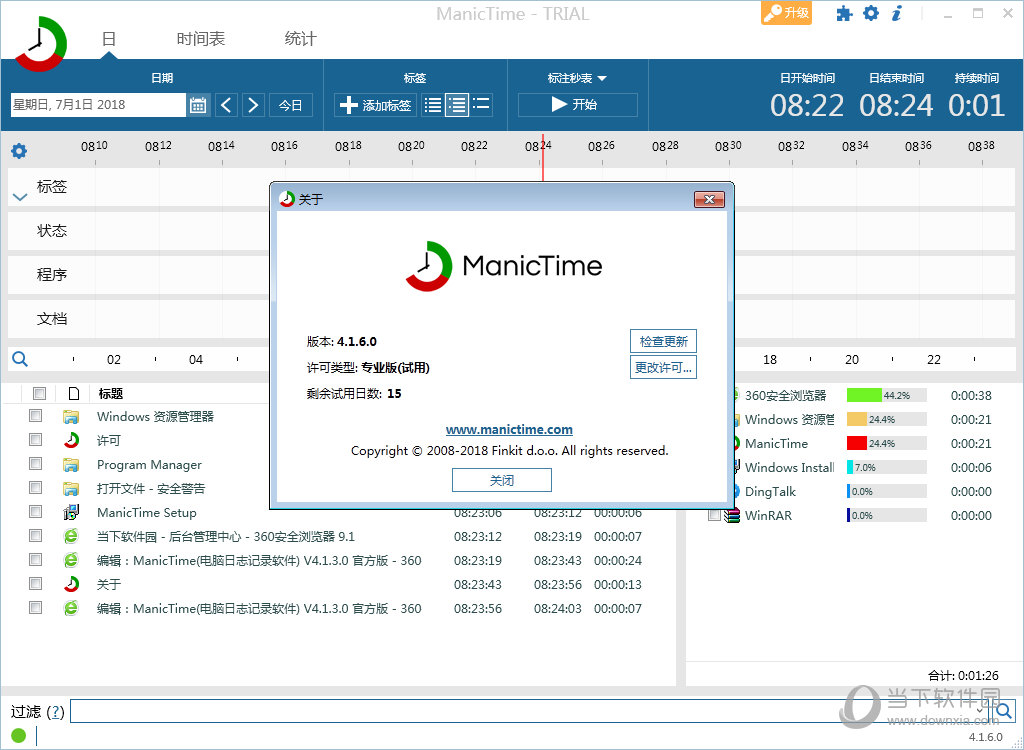
Task: Click the 升级 upgrade button
Action: tap(786, 13)
